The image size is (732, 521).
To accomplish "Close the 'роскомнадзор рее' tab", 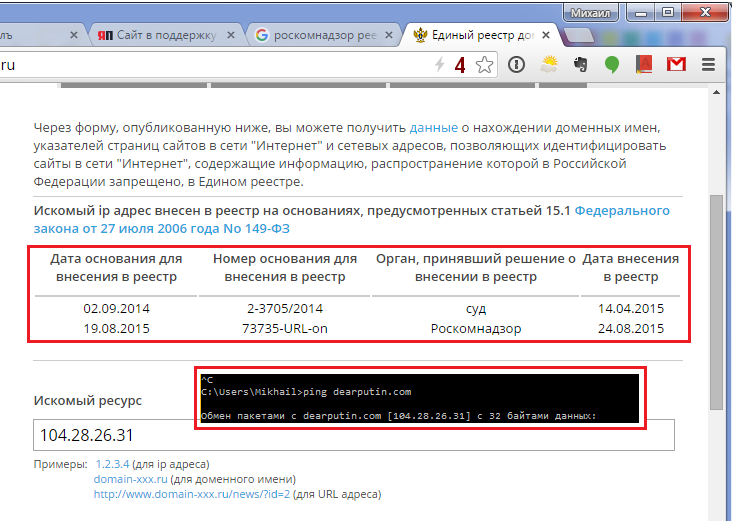I will [x=388, y=35].
